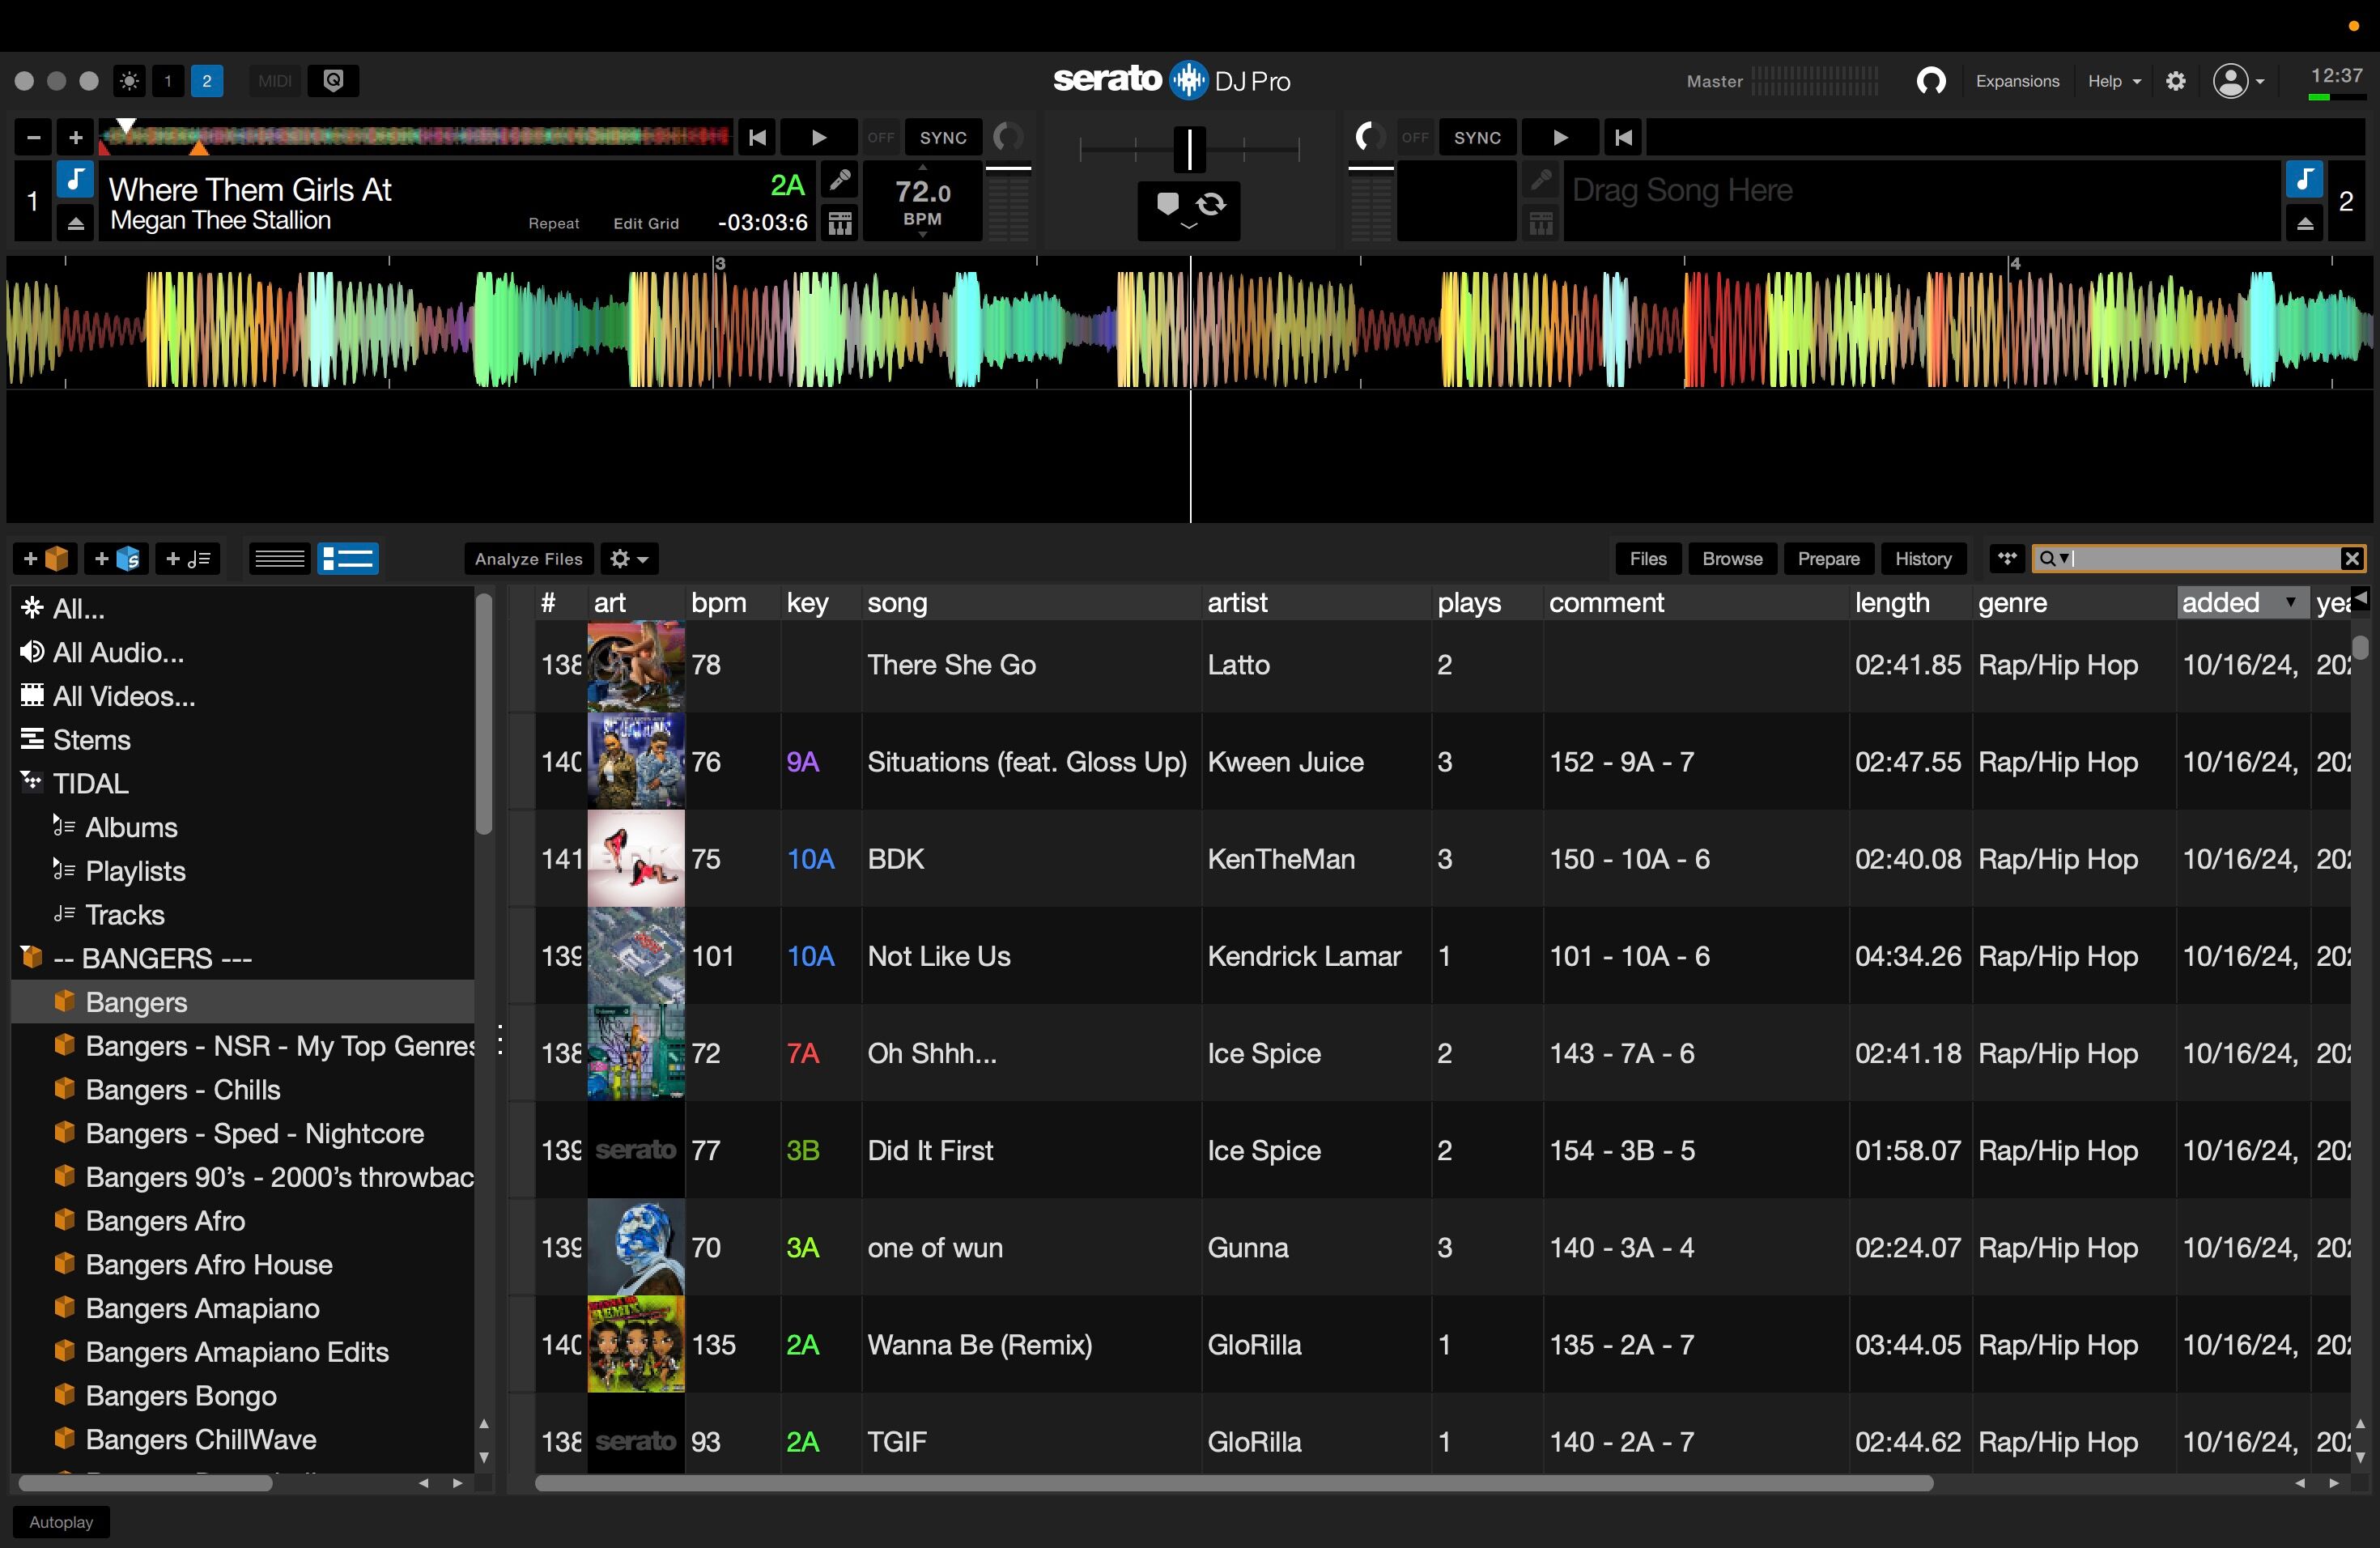
Task: Click the record panel icon next to MIDI
Action: tap(334, 81)
